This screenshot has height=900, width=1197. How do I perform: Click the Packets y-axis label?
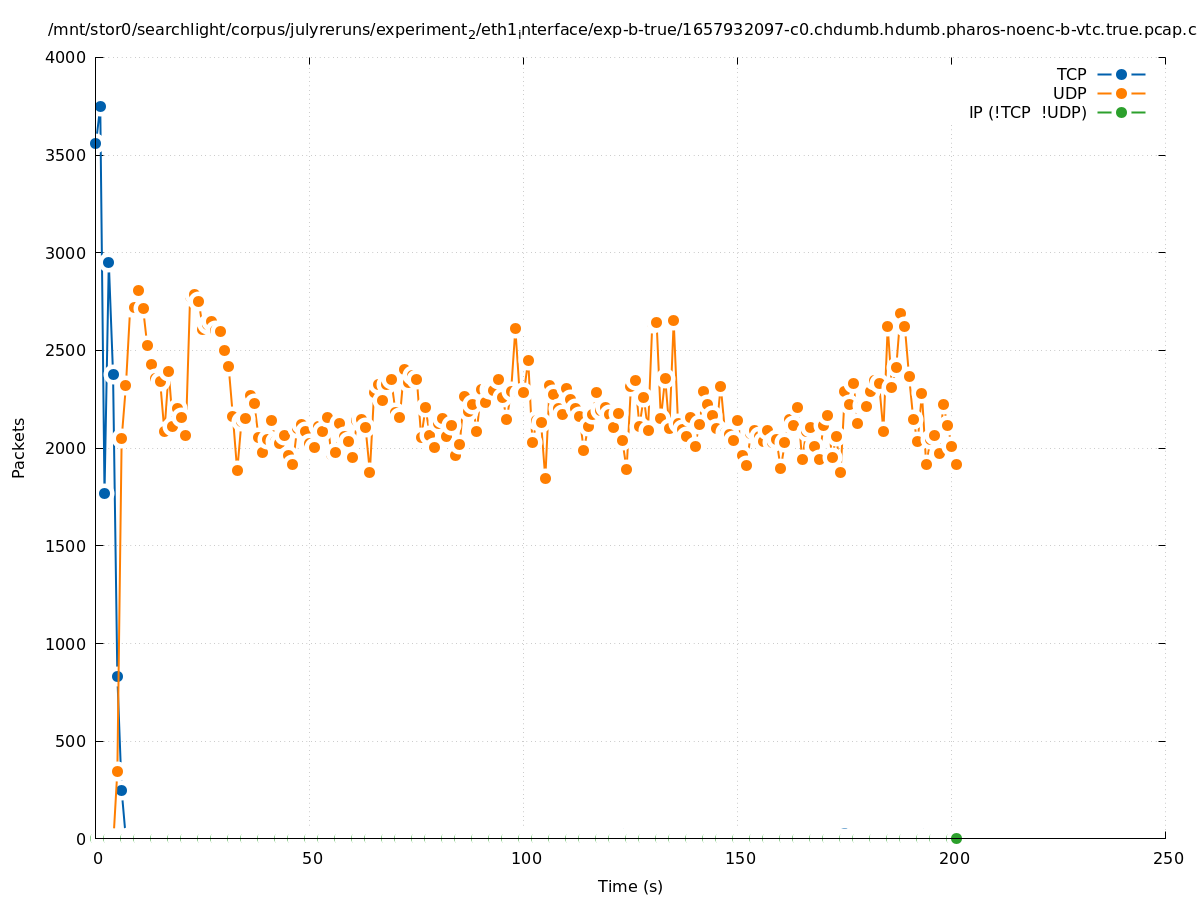coord(19,447)
